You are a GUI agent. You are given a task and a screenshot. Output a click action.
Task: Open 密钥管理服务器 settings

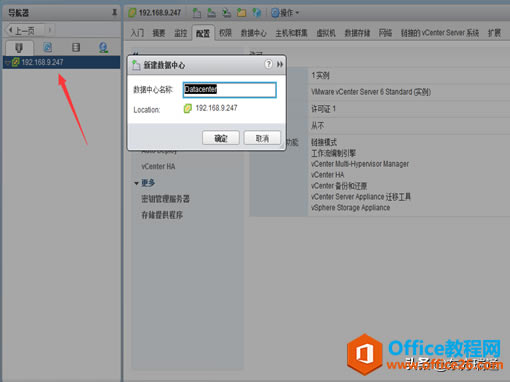point(165,199)
